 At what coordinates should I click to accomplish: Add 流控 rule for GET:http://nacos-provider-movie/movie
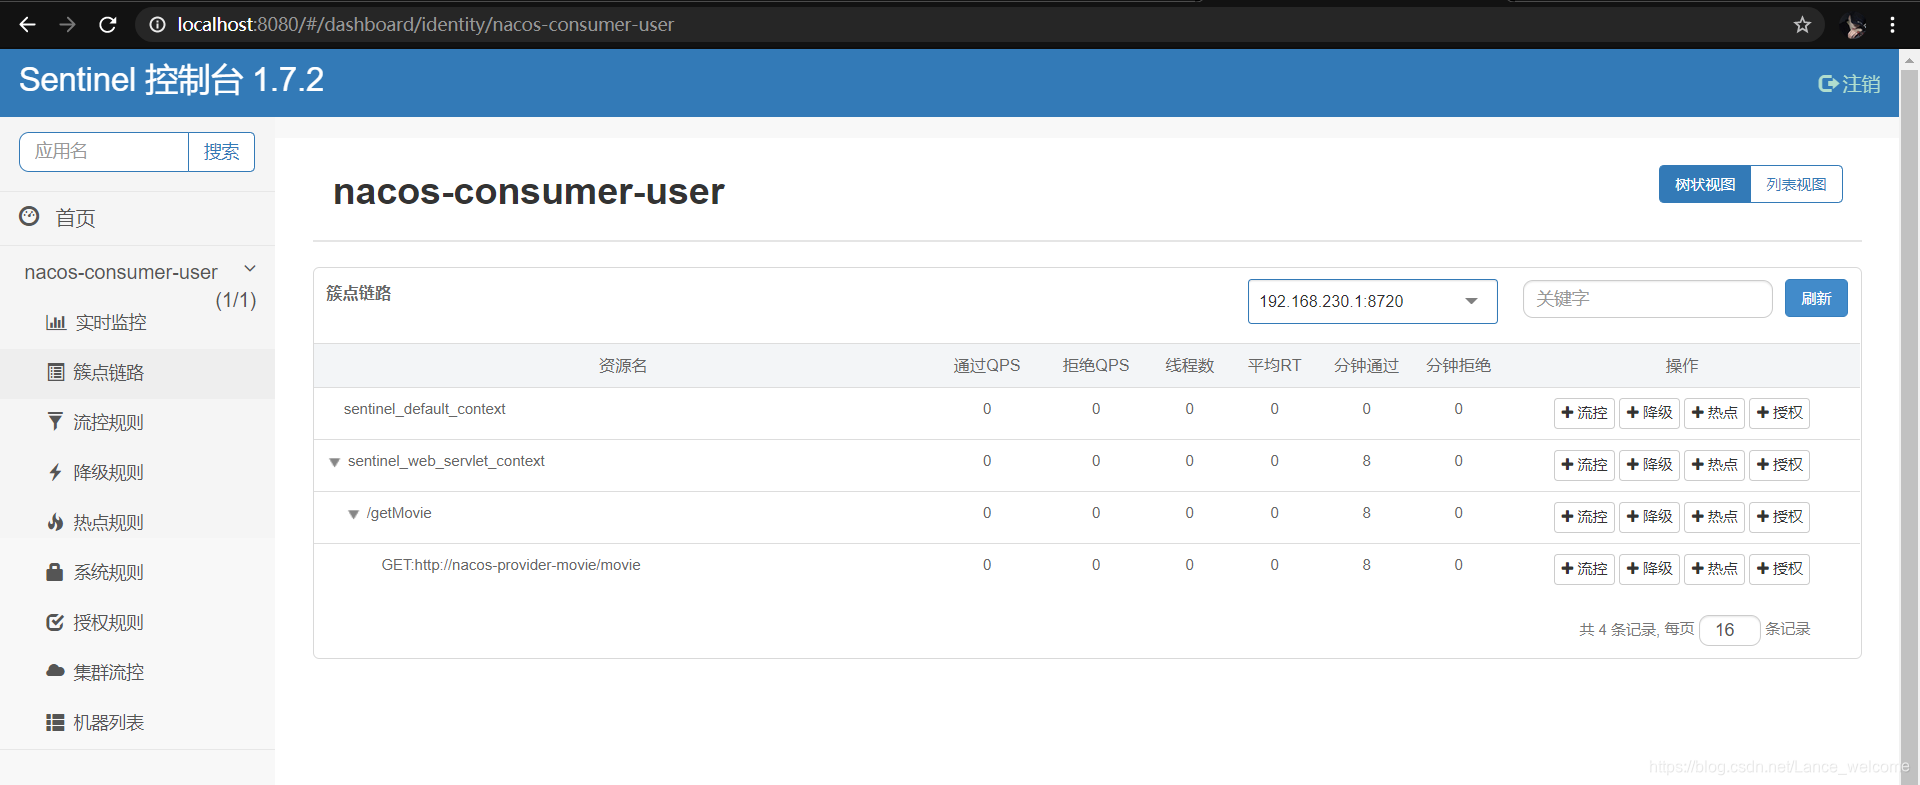(x=1584, y=569)
